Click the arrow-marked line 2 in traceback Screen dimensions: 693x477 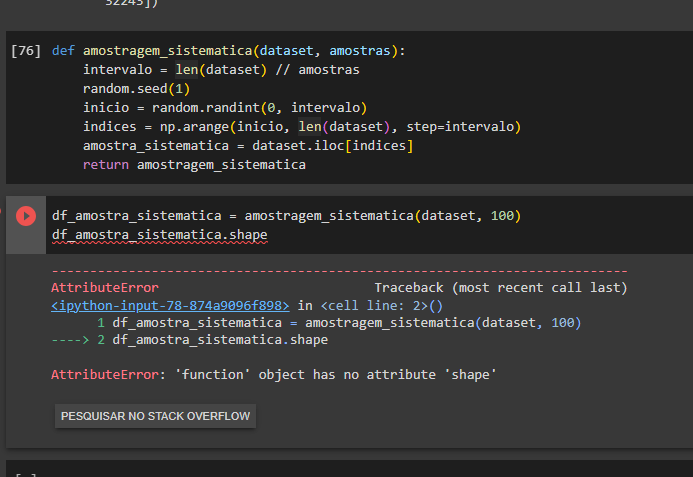point(190,340)
